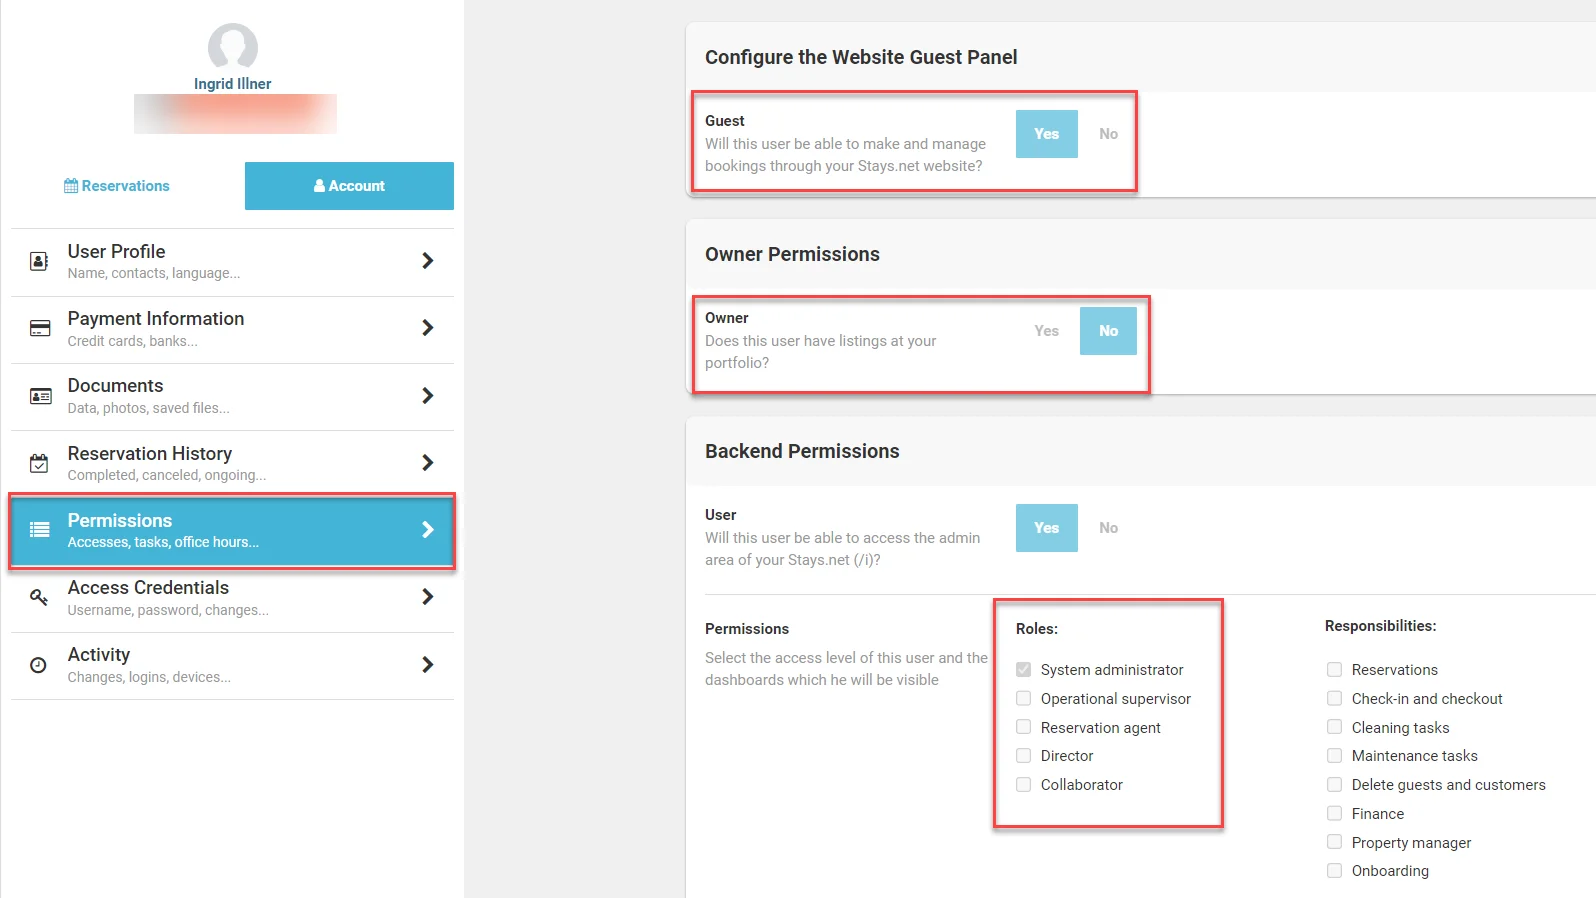Click the Activity clock icon

39,665
